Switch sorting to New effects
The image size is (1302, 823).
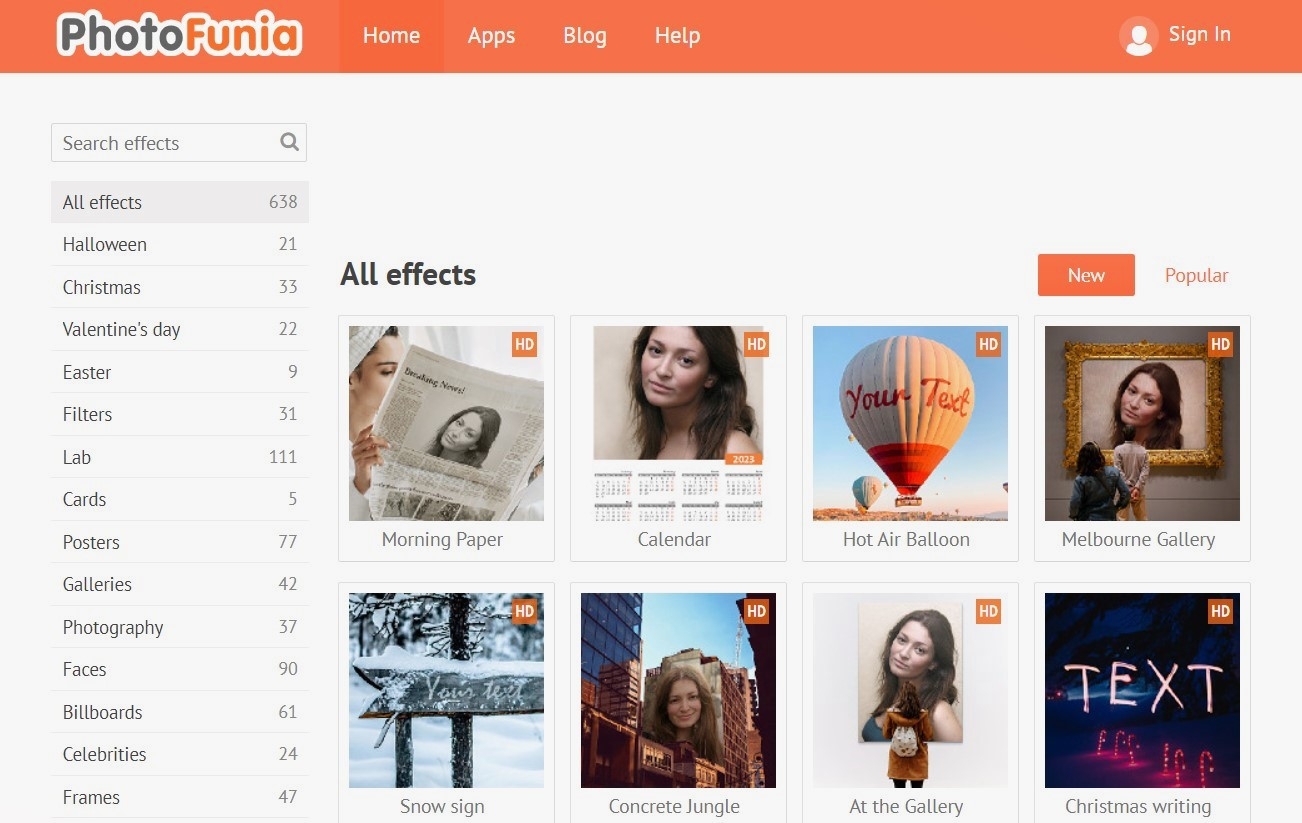(1086, 275)
